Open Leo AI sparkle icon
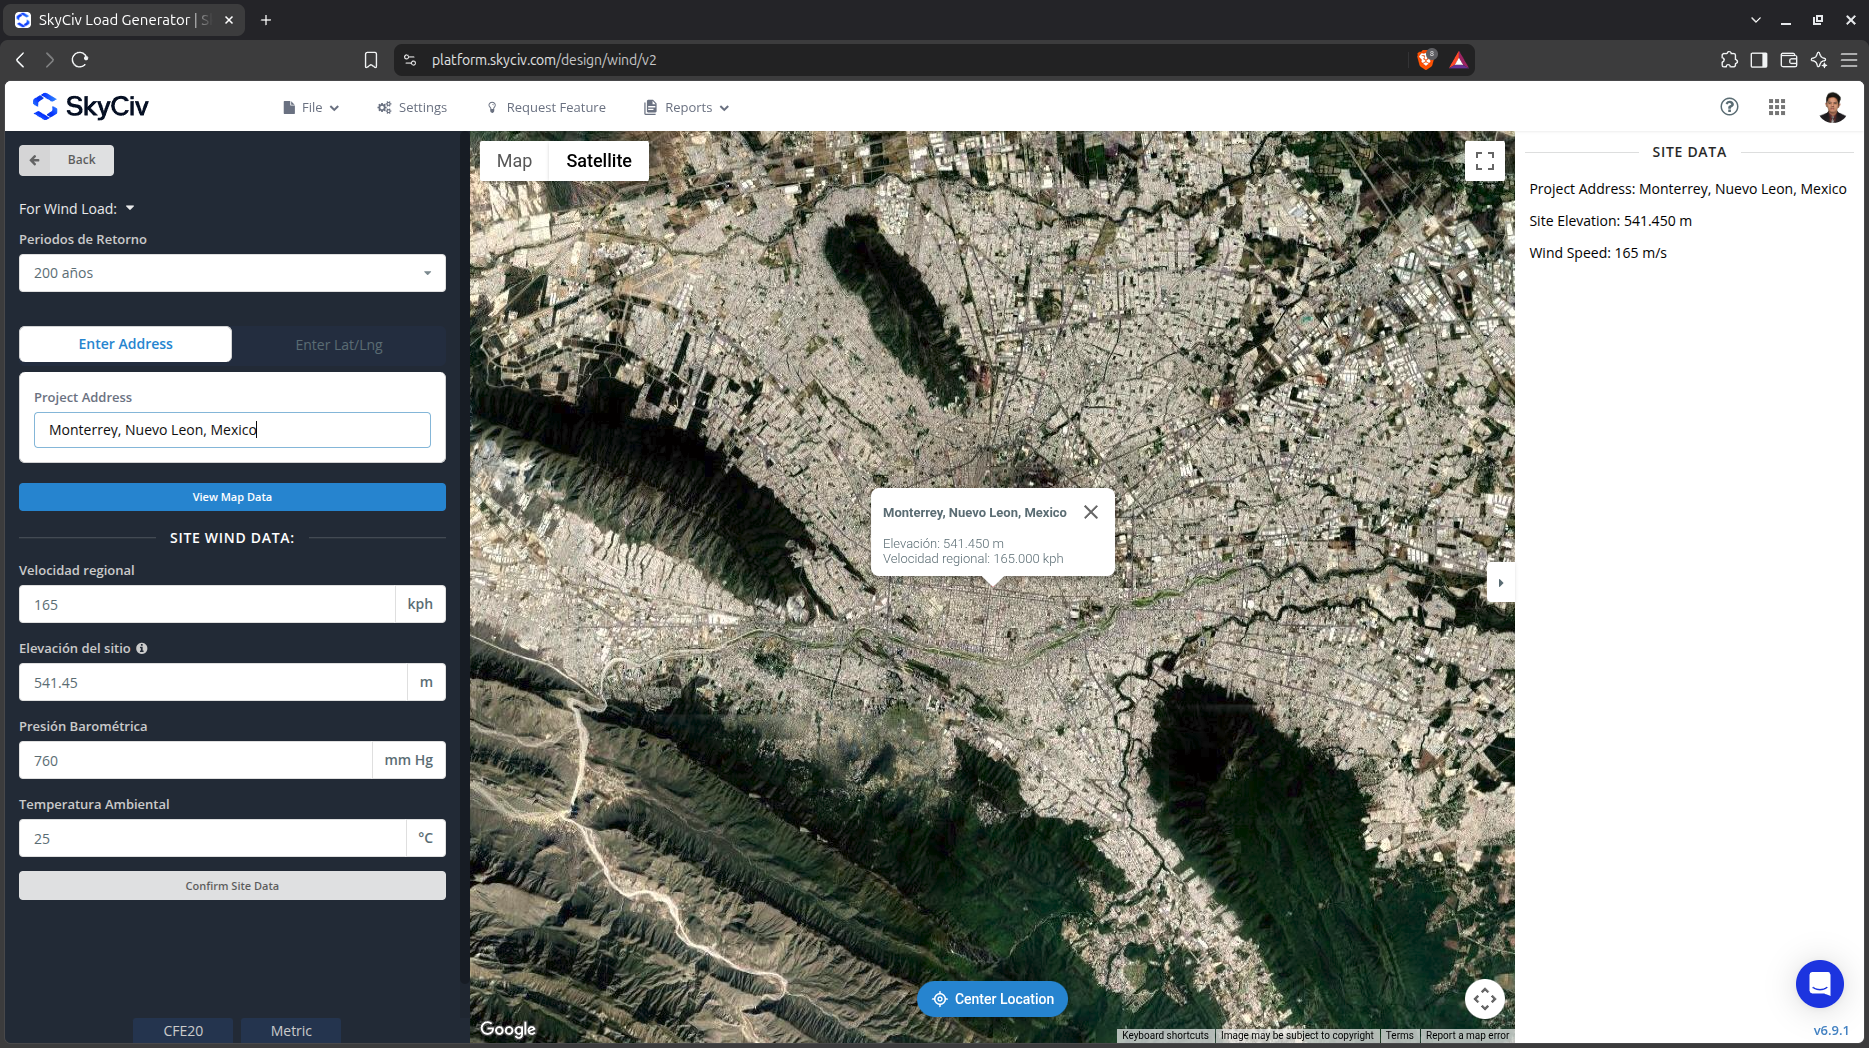The image size is (1869, 1048). (1819, 60)
